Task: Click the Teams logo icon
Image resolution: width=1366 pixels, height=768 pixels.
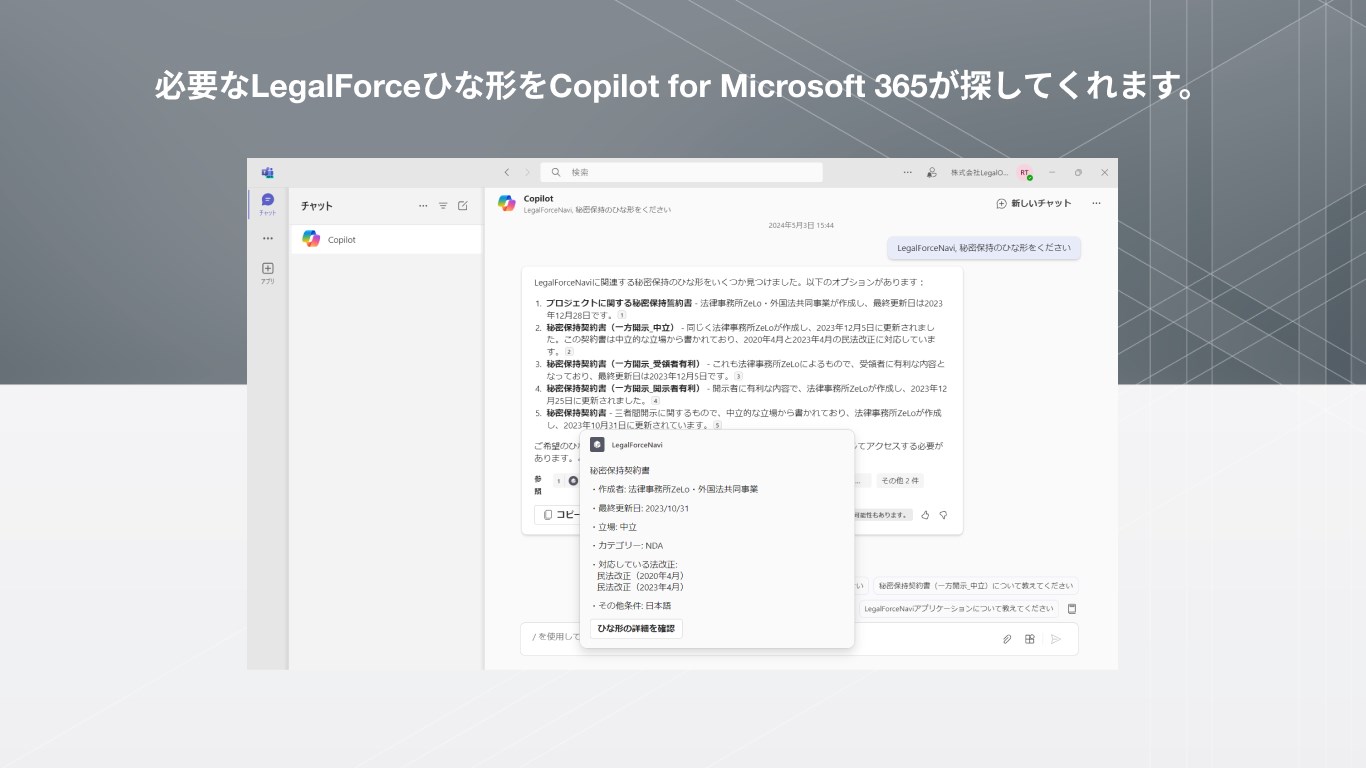Action: [268, 172]
